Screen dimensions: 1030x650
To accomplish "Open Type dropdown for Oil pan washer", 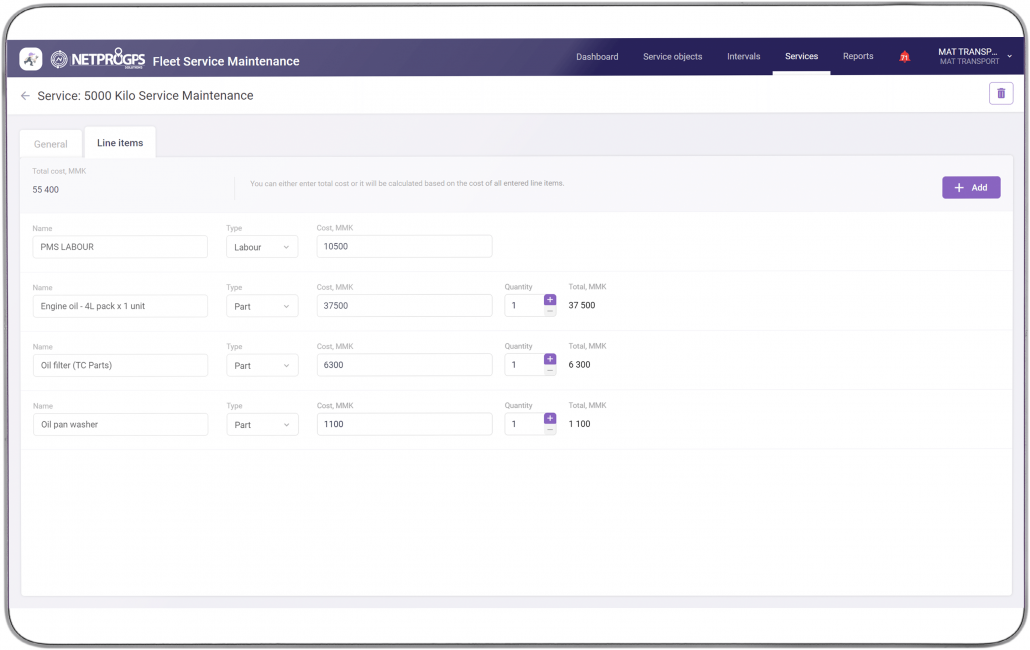I will coord(262,425).
